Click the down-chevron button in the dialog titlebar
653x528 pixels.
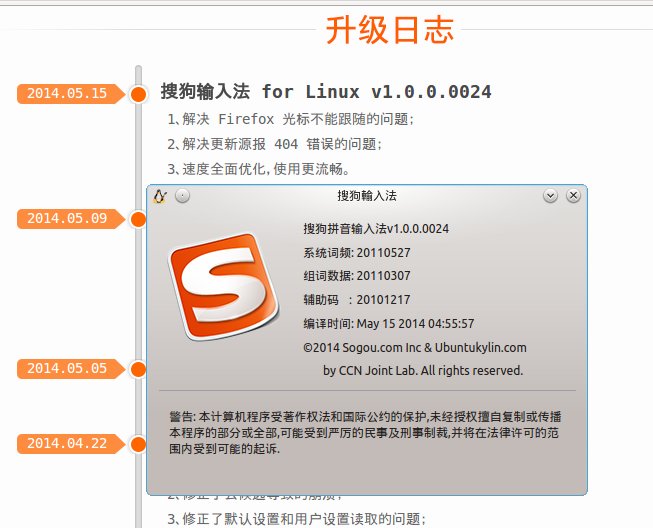pyautogui.click(x=550, y=195)
